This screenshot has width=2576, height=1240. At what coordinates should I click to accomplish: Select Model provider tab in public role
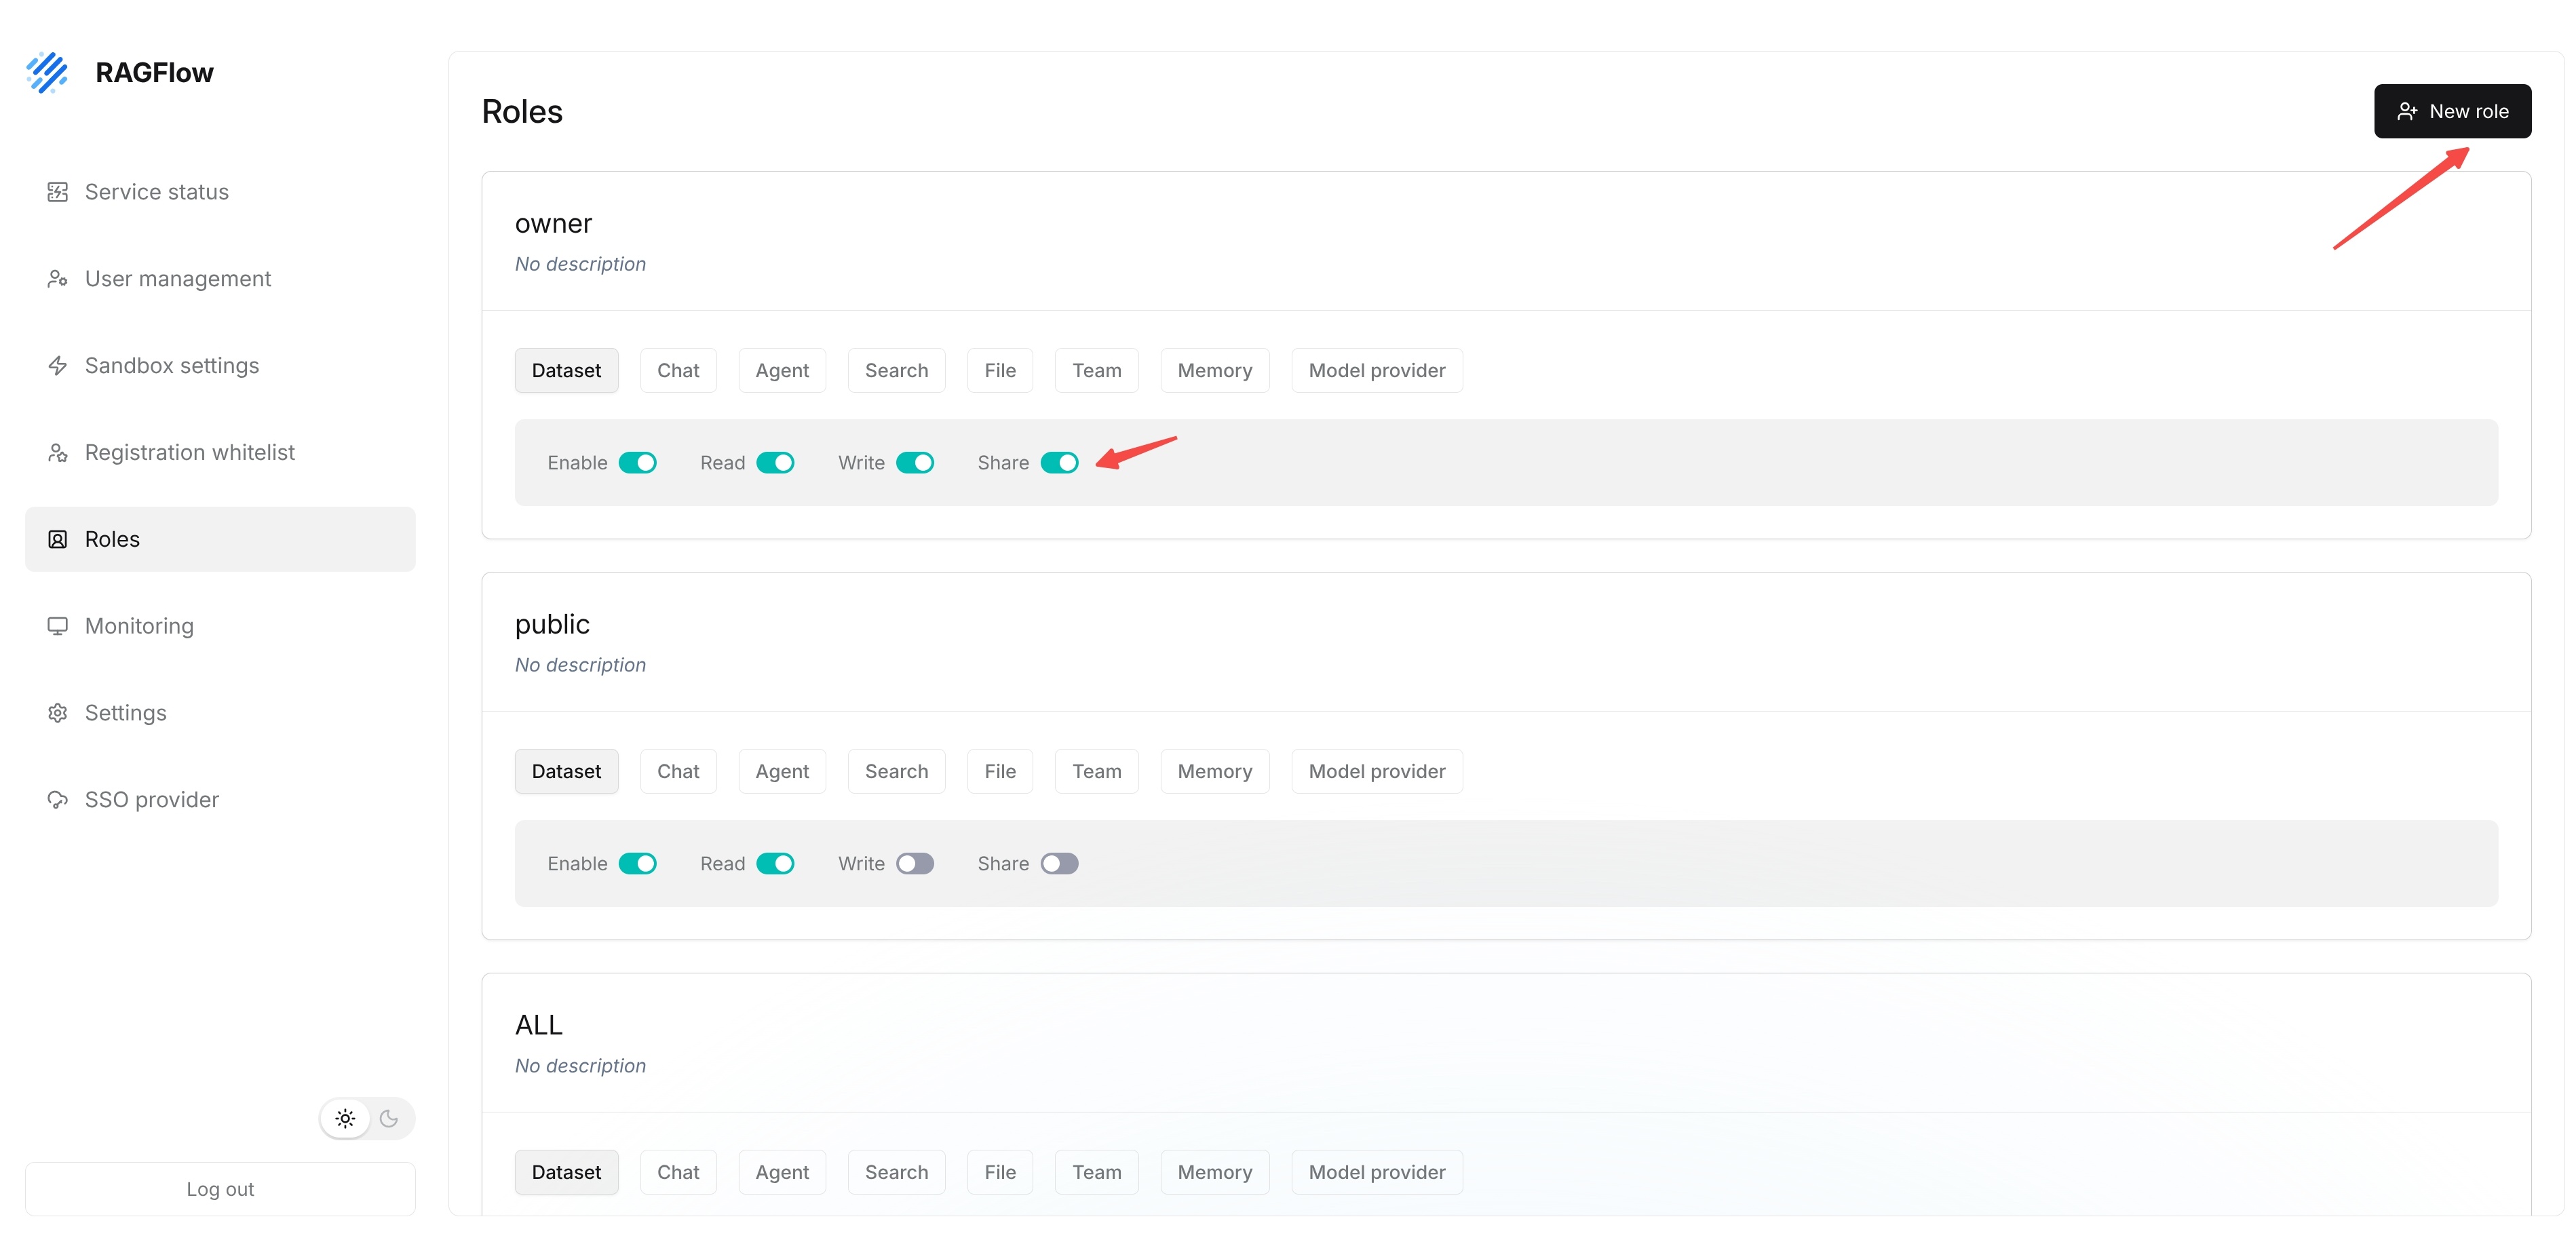(1377, 772)
